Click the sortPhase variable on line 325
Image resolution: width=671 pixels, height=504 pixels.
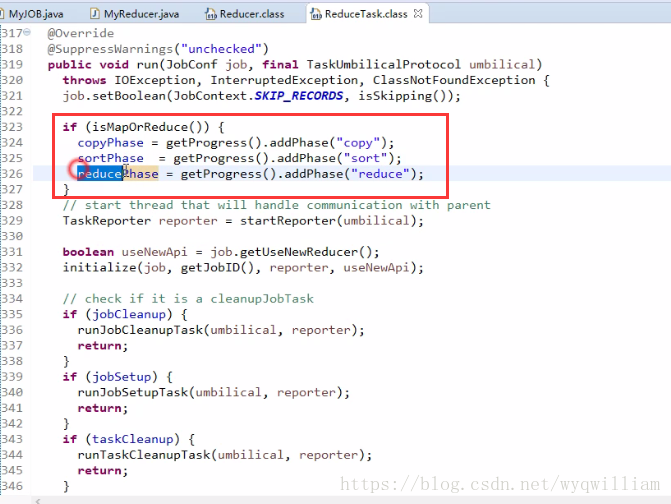(x=110, y=158)
